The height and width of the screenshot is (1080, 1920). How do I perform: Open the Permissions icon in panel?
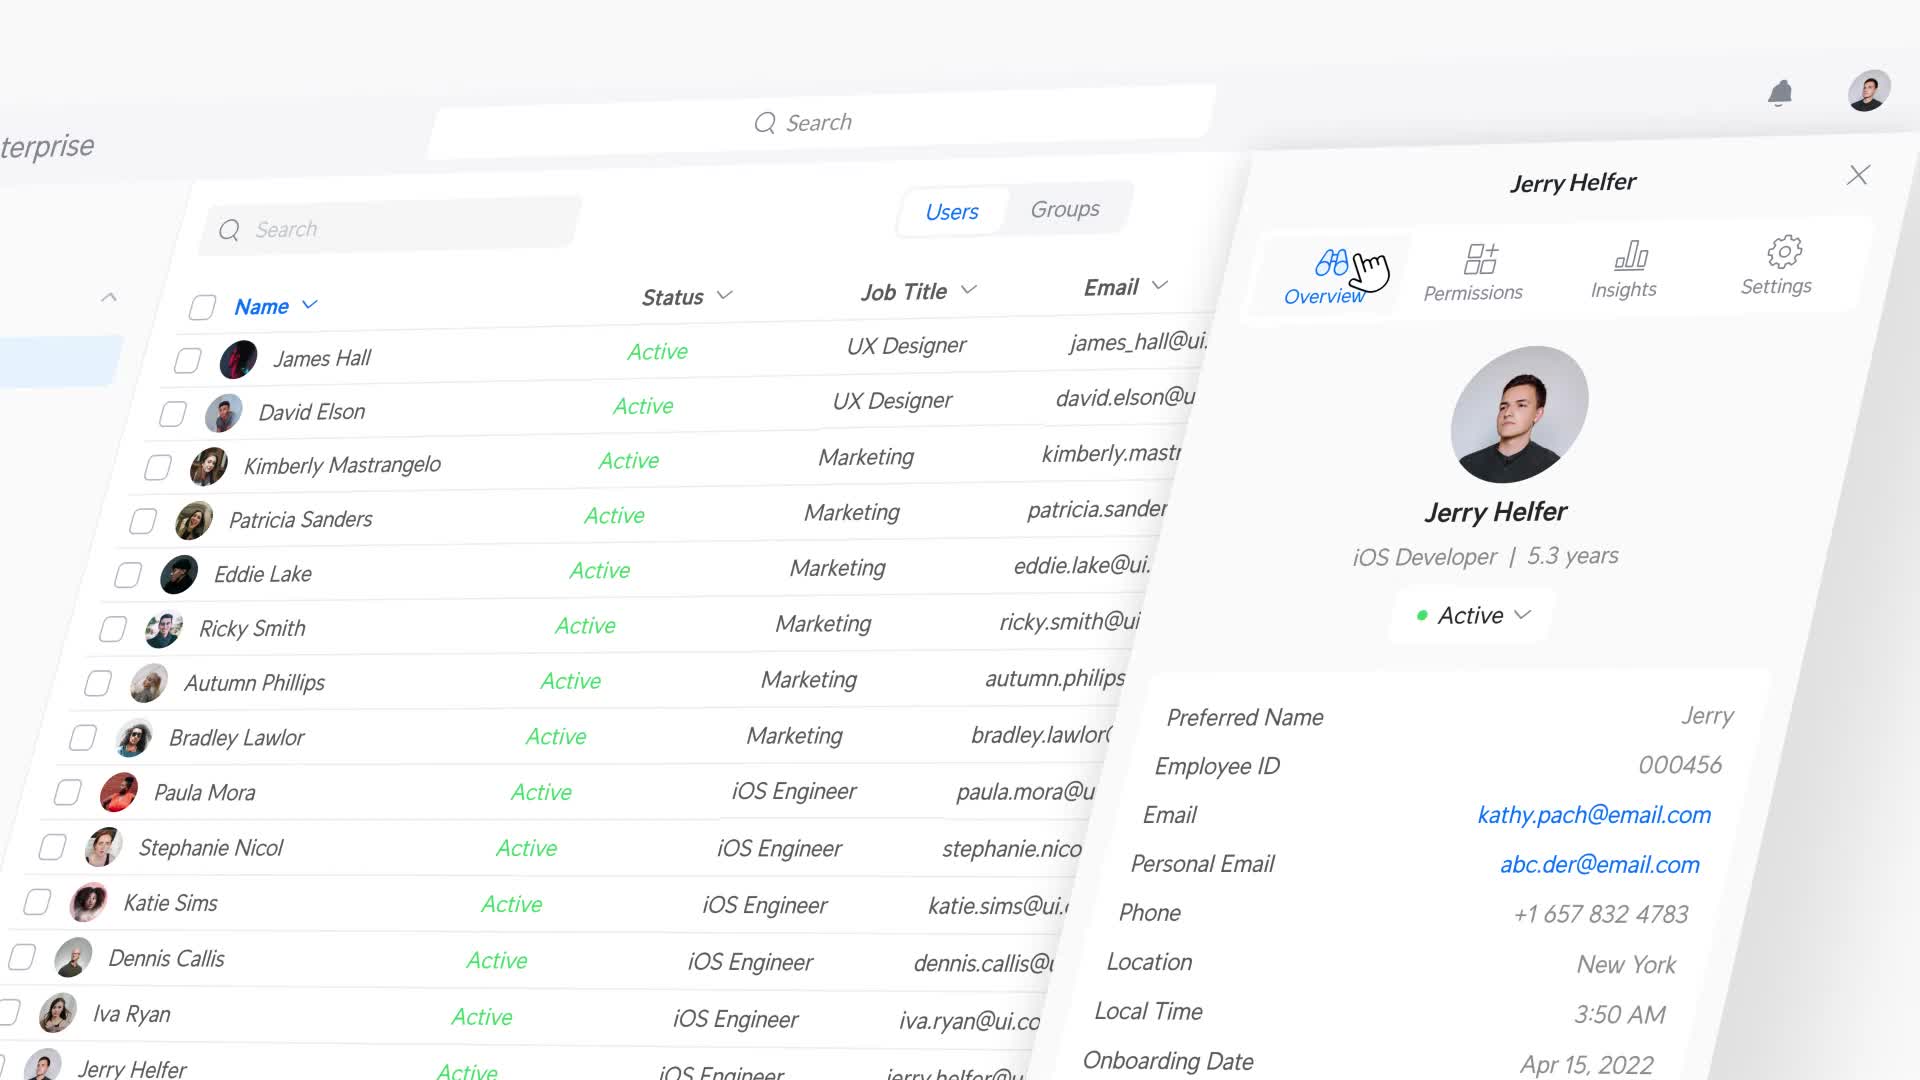click(x=1480, y=258)
